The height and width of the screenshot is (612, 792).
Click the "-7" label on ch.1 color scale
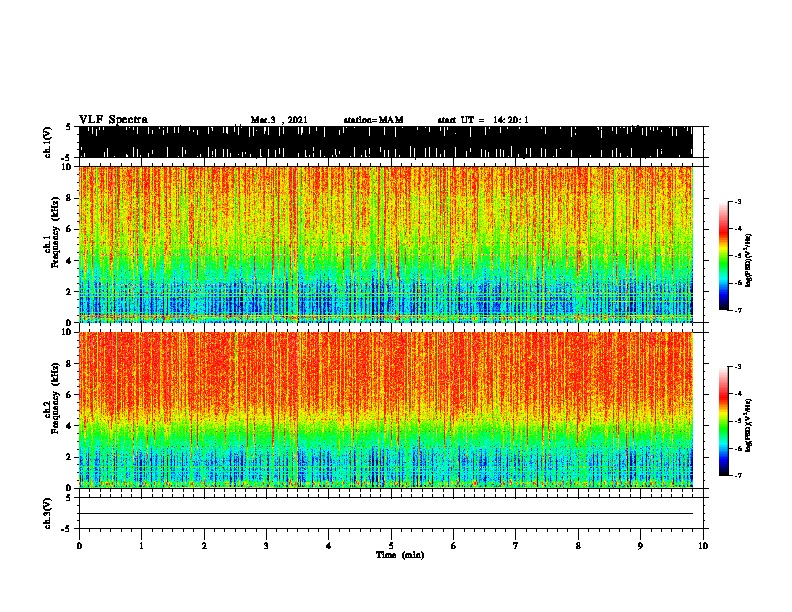tap(738, 310)
